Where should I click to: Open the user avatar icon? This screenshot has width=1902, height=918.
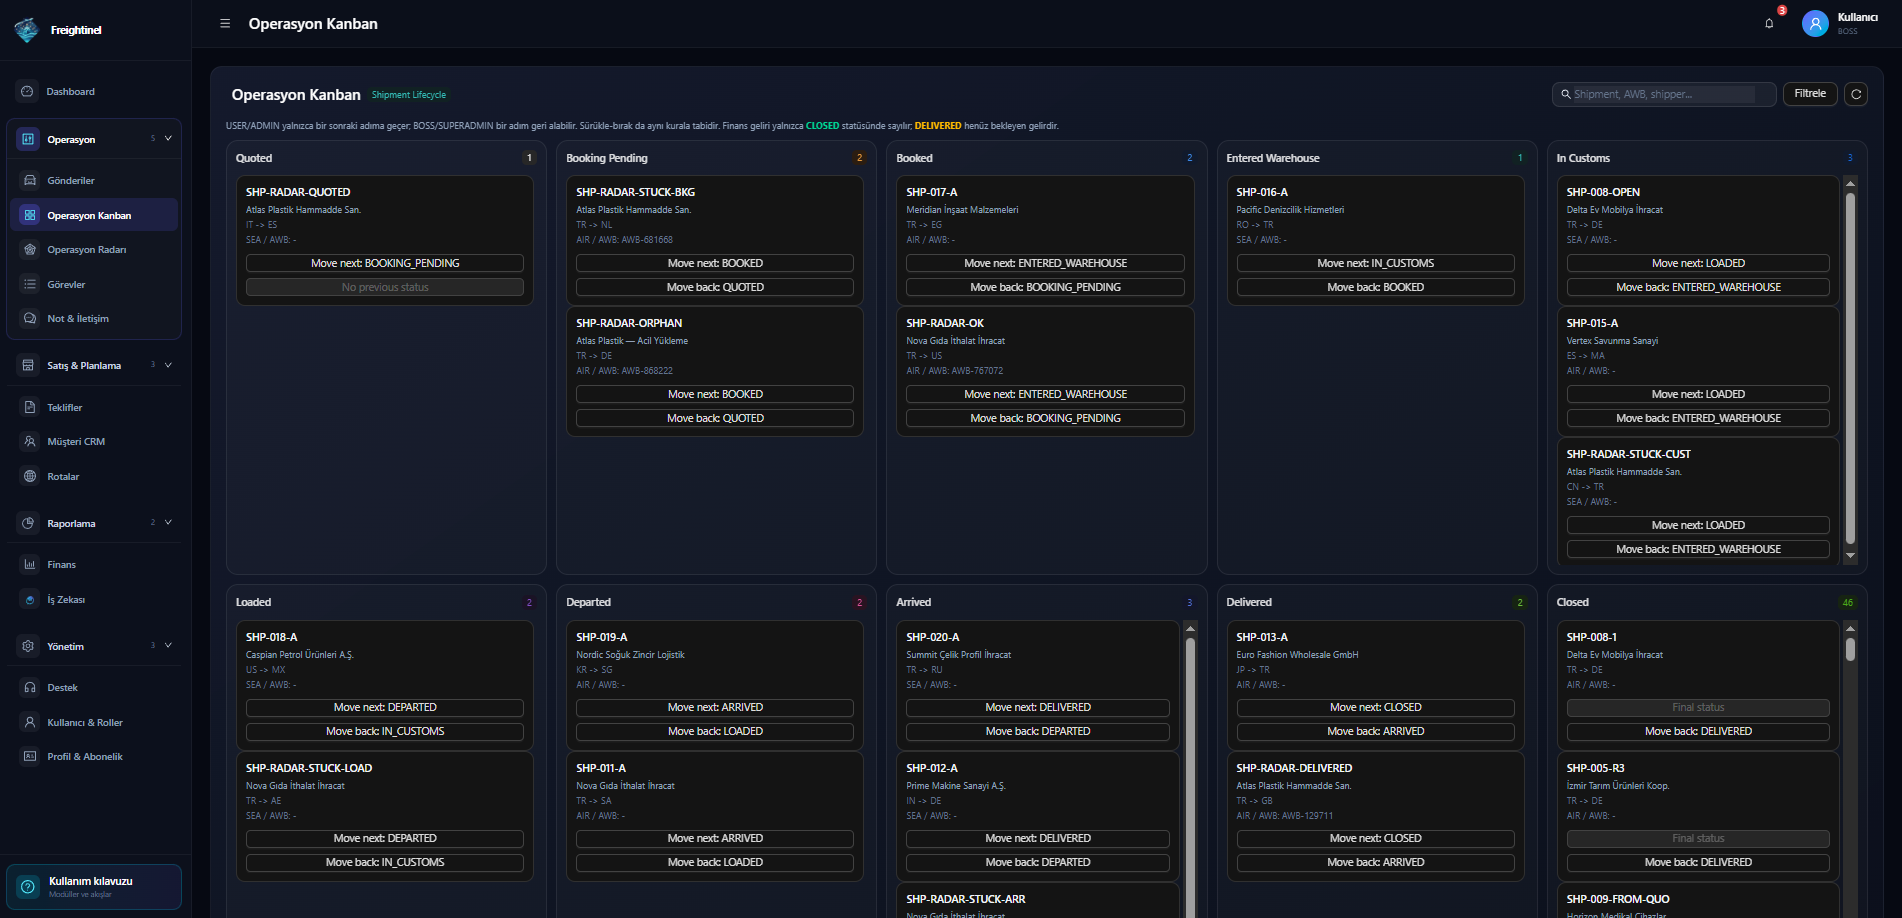(1815, 23)
